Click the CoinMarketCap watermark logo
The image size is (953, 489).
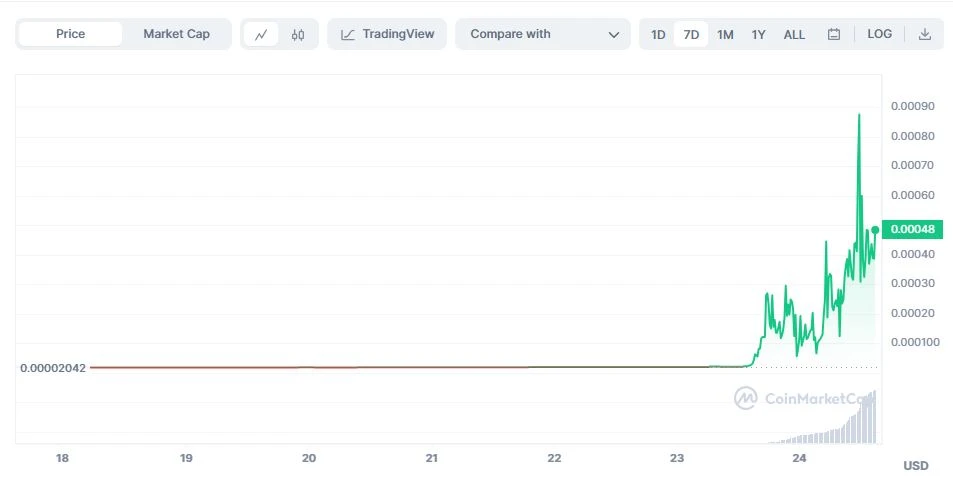coord(745,398)
